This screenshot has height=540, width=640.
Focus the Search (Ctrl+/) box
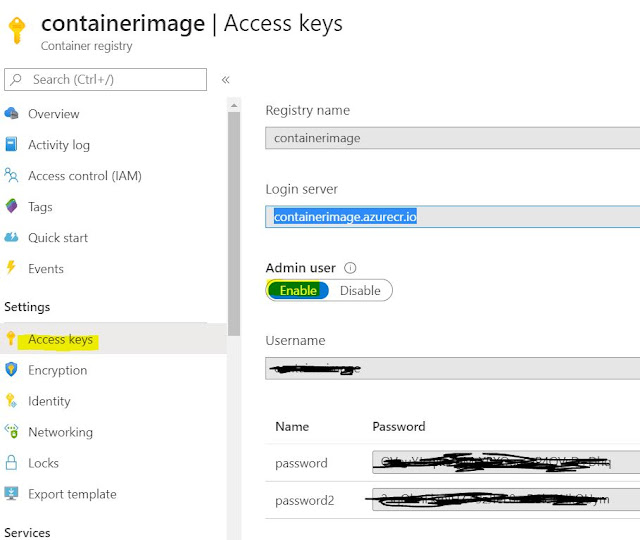coord(105,79)
